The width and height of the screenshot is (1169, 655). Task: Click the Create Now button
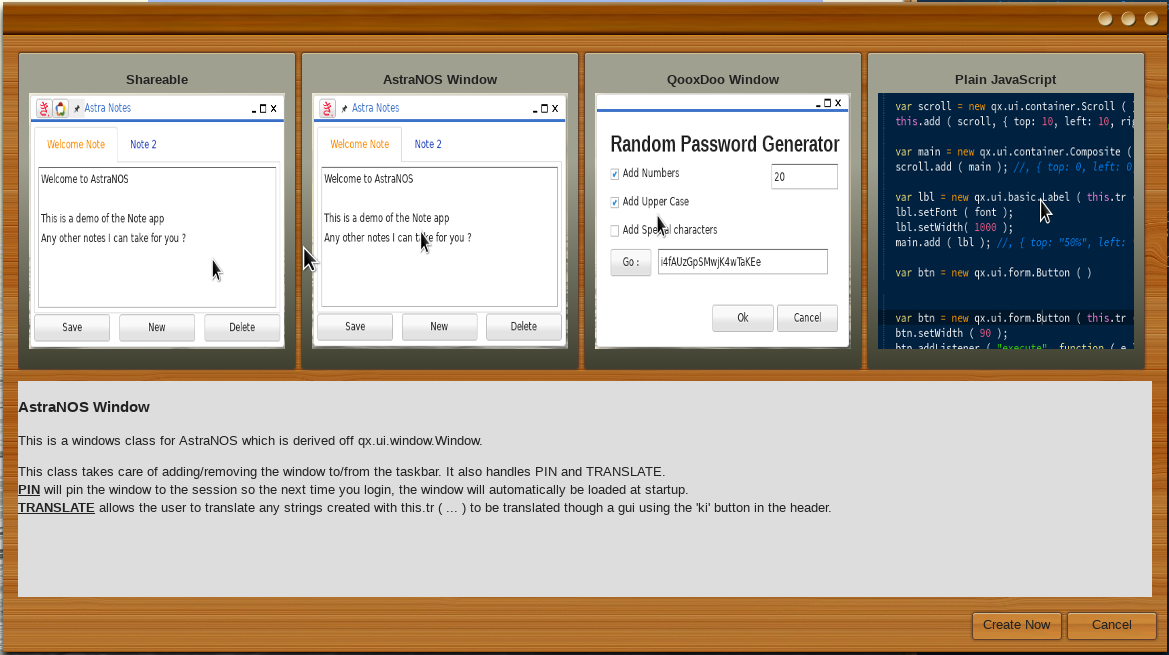pyautogui.click(x=1016, y=625)
